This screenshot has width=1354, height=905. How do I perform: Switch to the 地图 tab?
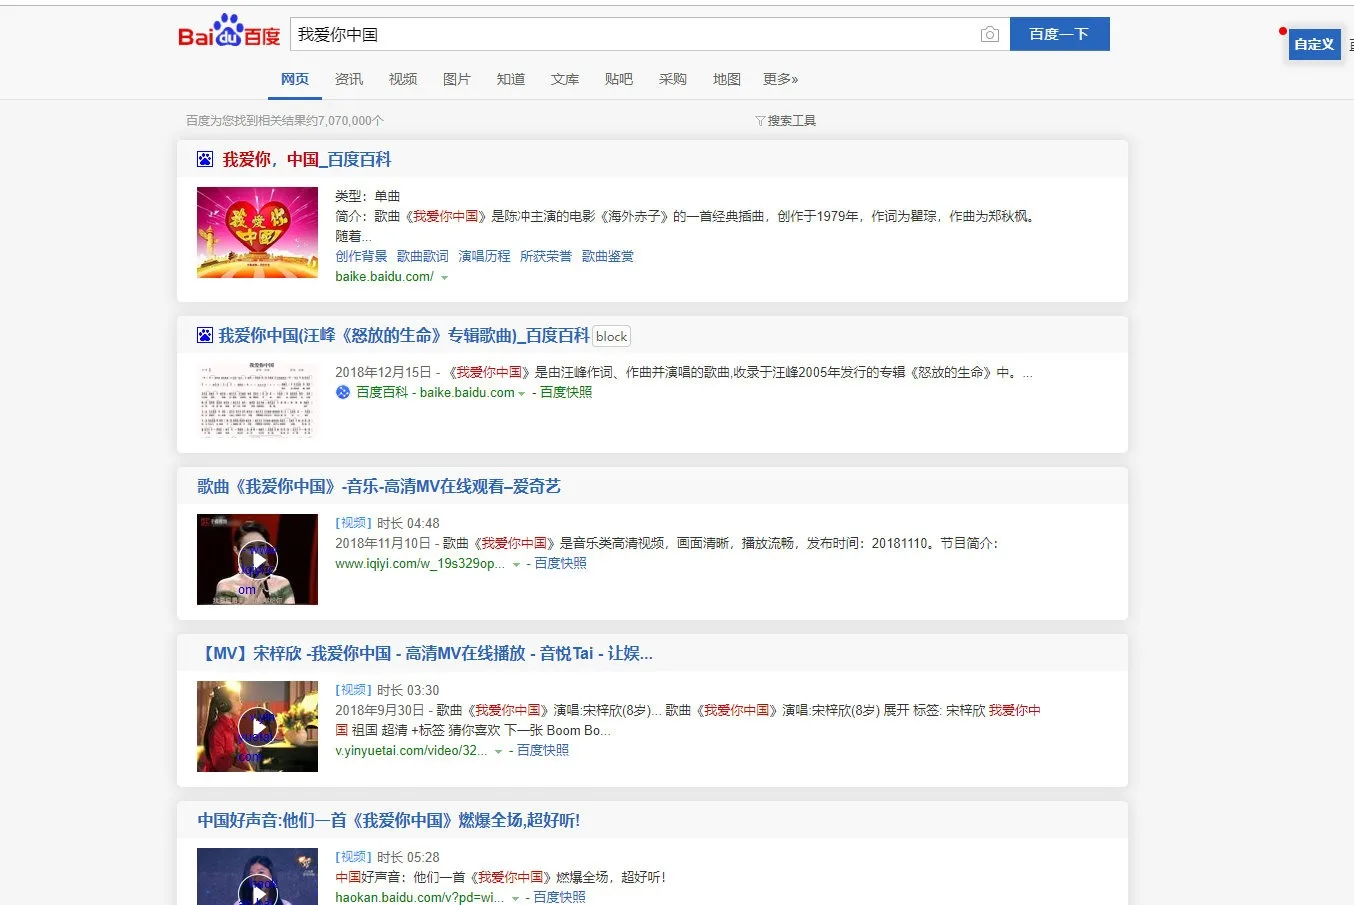pyautogui.click(x=727, y=79)
